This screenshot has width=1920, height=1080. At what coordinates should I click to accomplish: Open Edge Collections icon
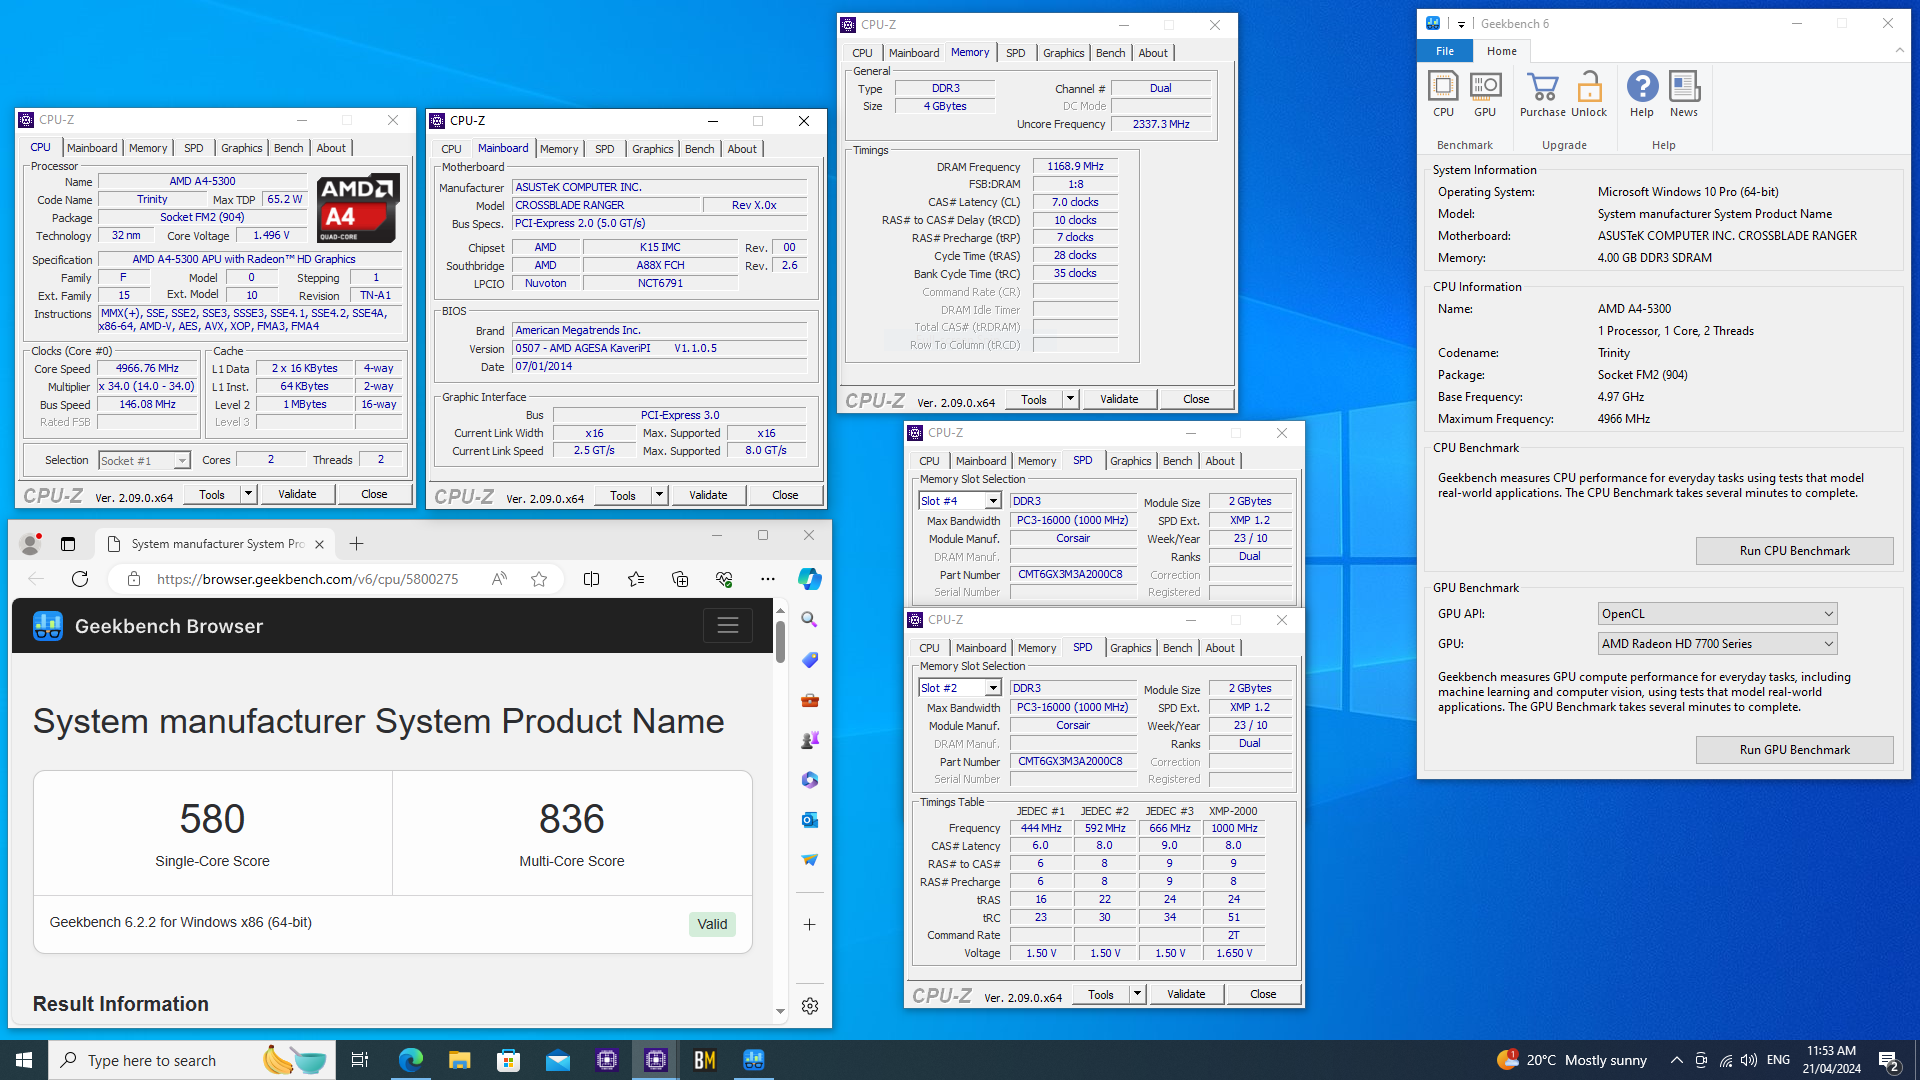point(680,579)
